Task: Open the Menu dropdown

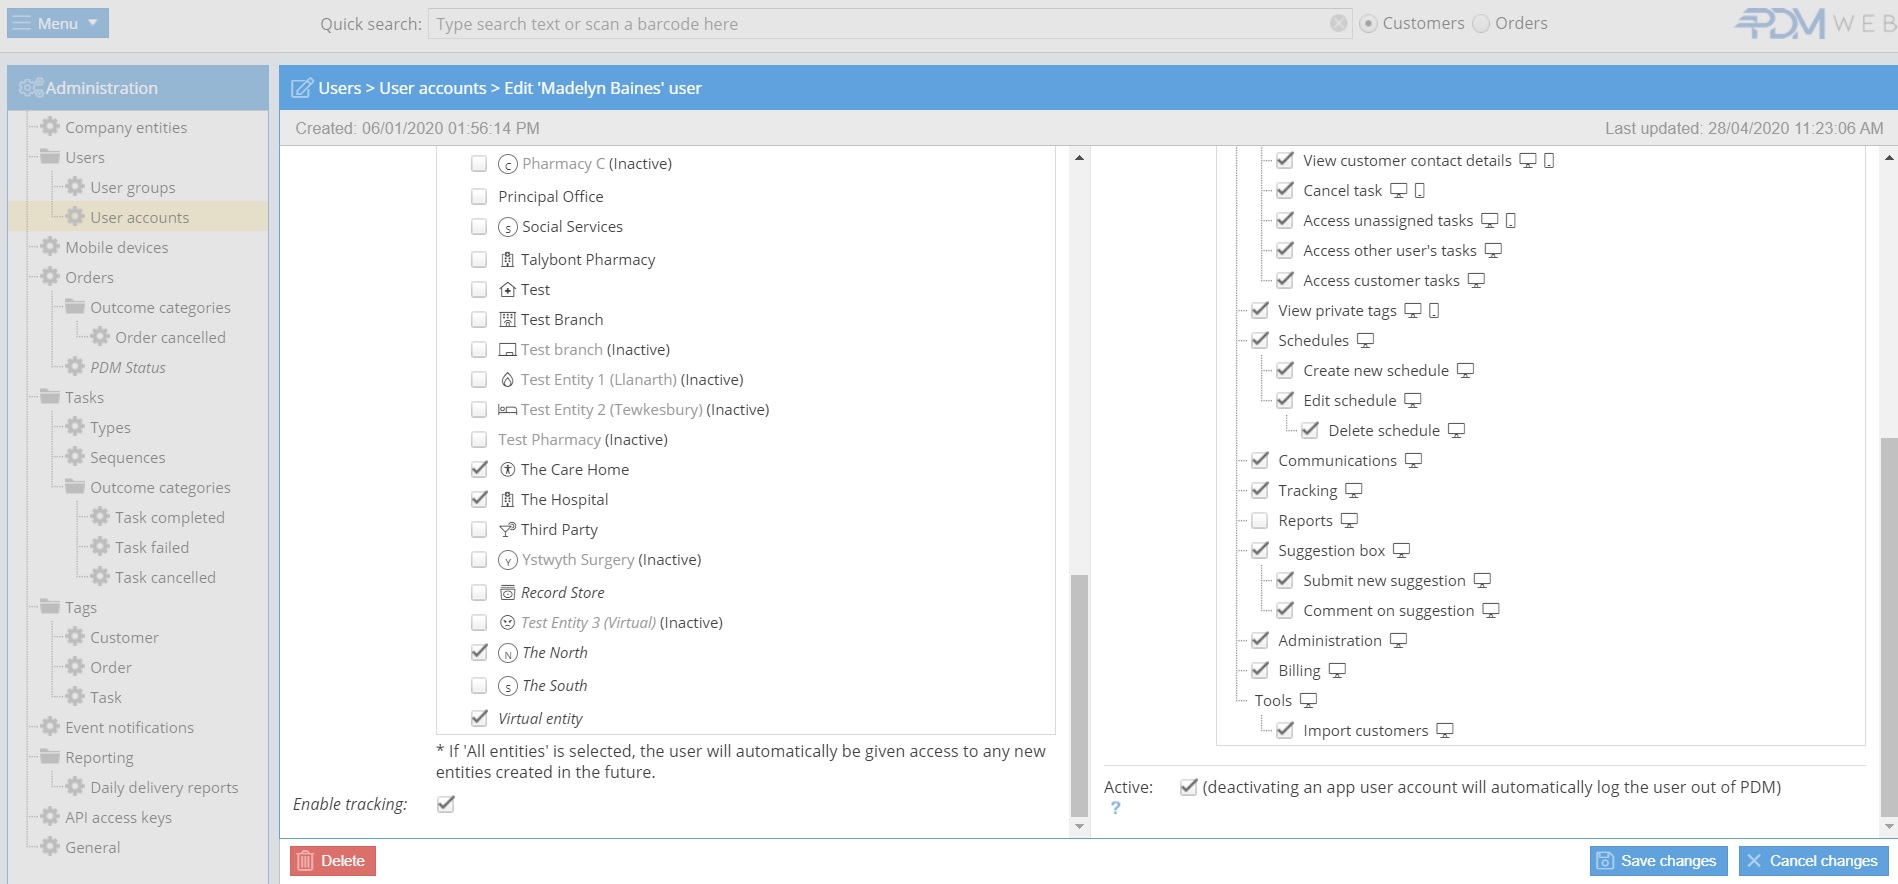Action: point(57,23)
